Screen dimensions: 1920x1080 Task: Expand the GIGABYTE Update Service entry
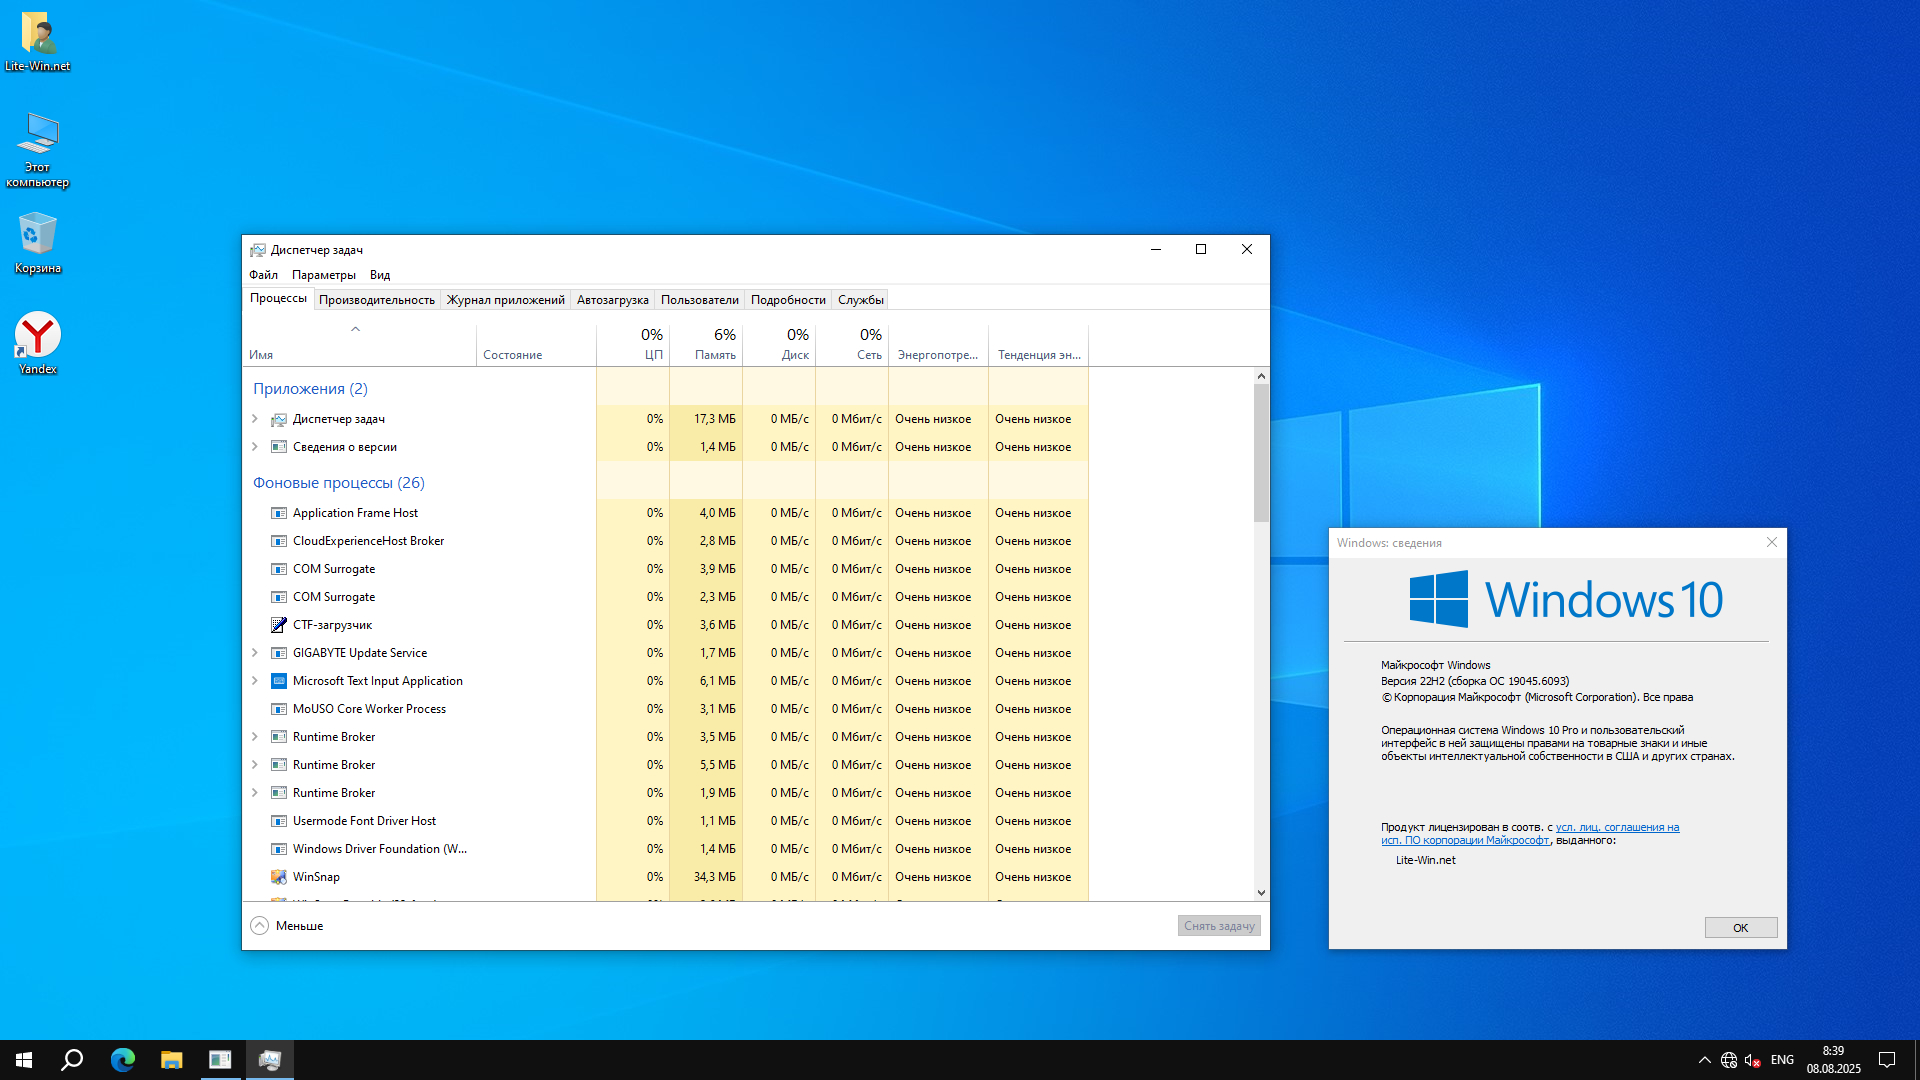pyautogui.click(x=255, y=653)
